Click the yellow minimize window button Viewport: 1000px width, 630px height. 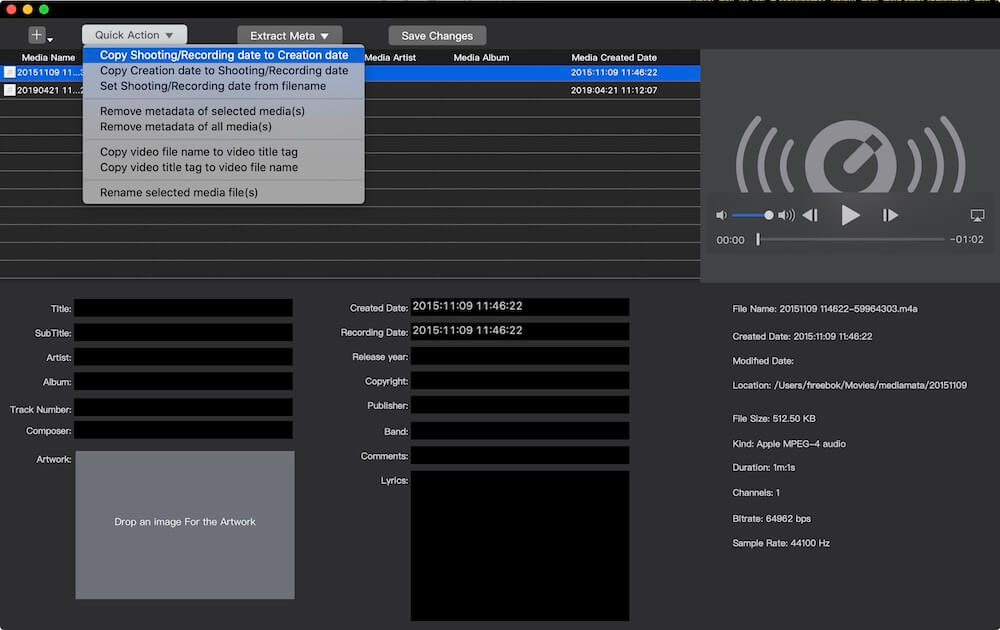(x=27, y=9)
